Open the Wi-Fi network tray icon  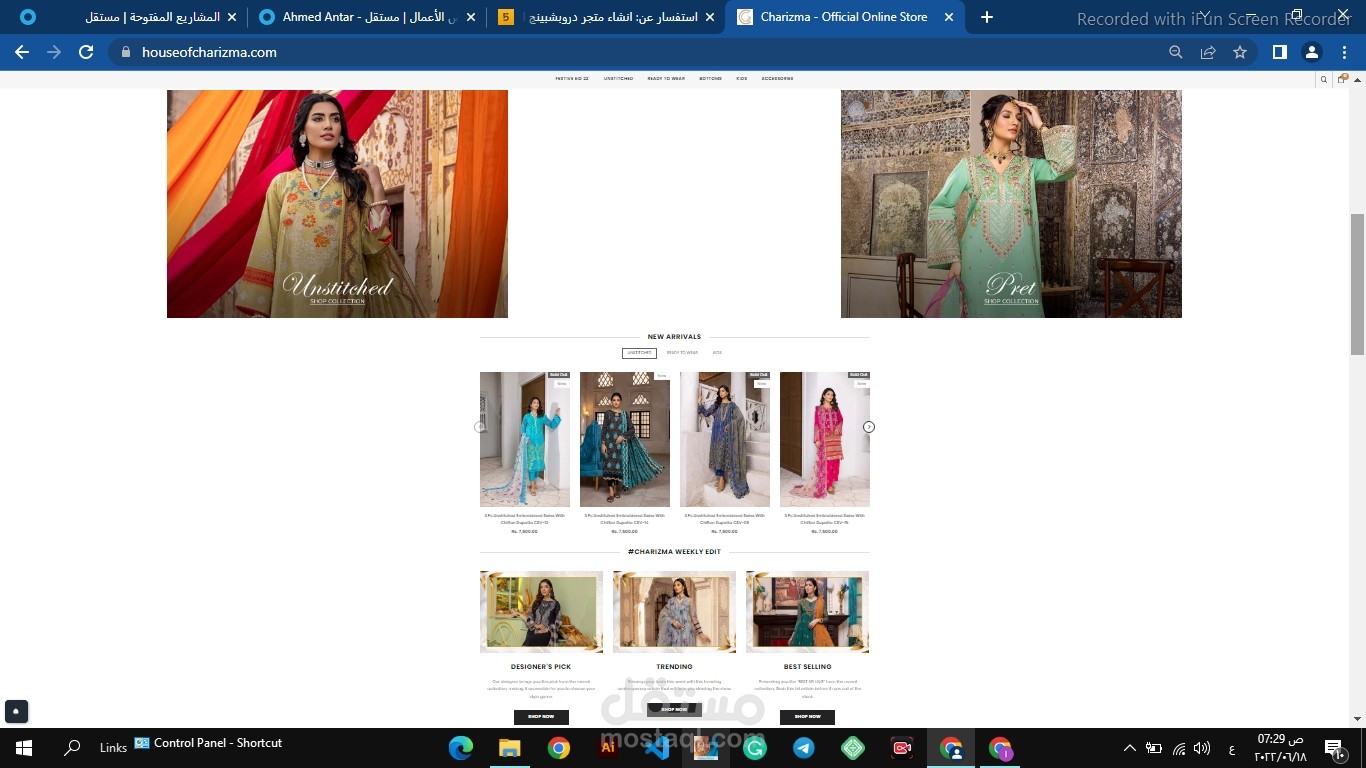[1178, 748]
